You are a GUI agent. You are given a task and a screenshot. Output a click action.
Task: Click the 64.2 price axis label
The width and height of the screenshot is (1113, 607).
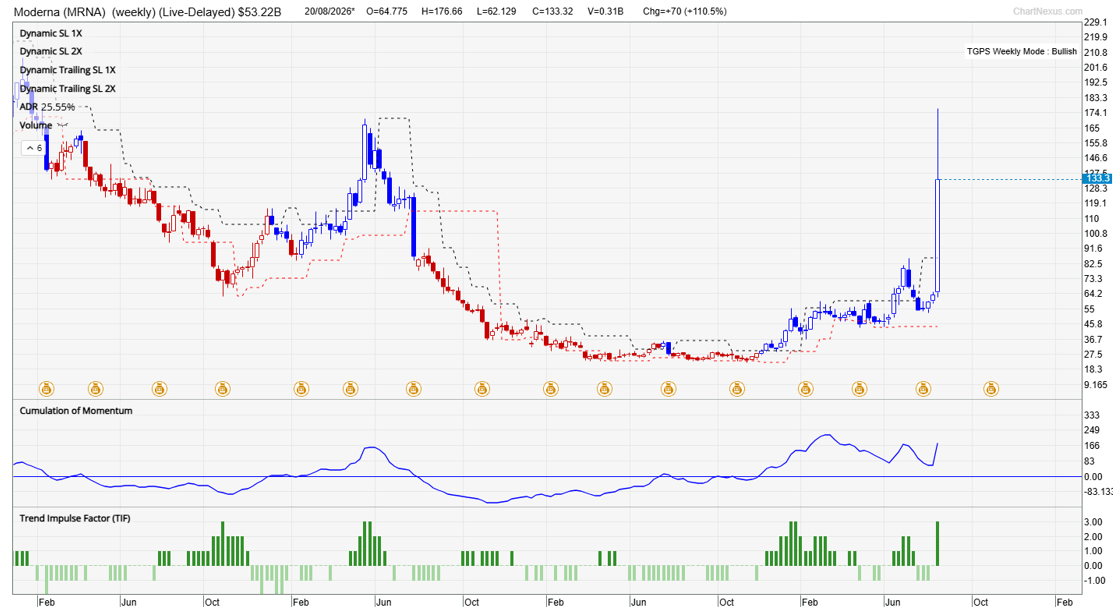(1093, 294)
